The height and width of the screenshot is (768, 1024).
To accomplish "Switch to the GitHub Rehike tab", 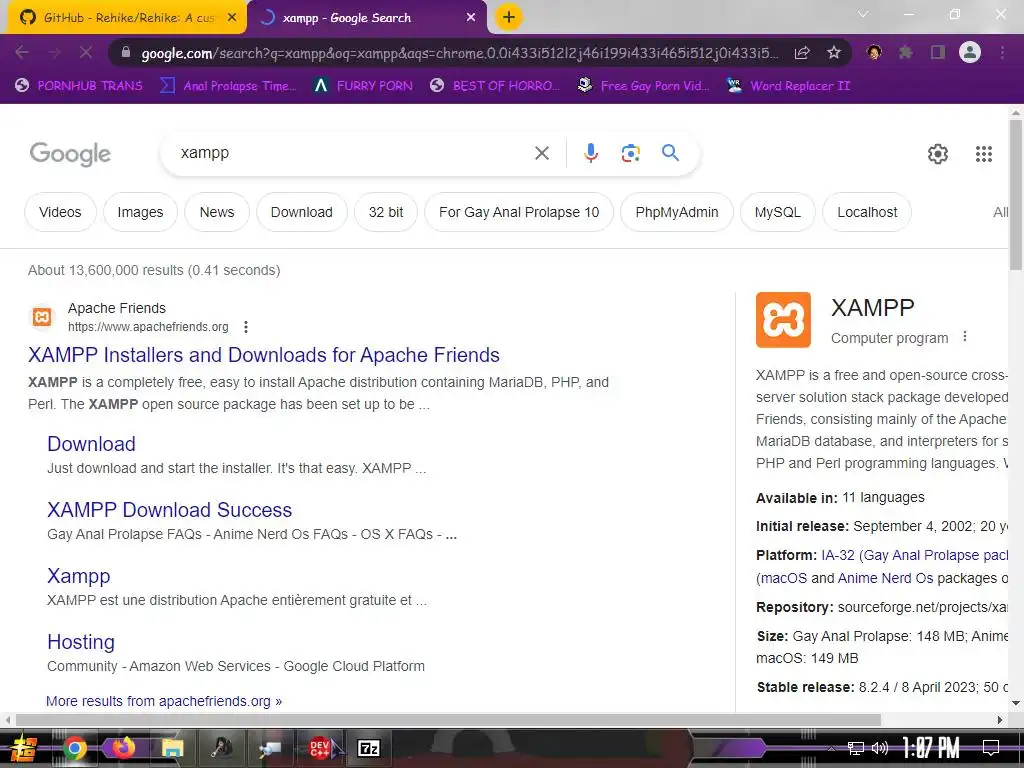I will (127, 18).
